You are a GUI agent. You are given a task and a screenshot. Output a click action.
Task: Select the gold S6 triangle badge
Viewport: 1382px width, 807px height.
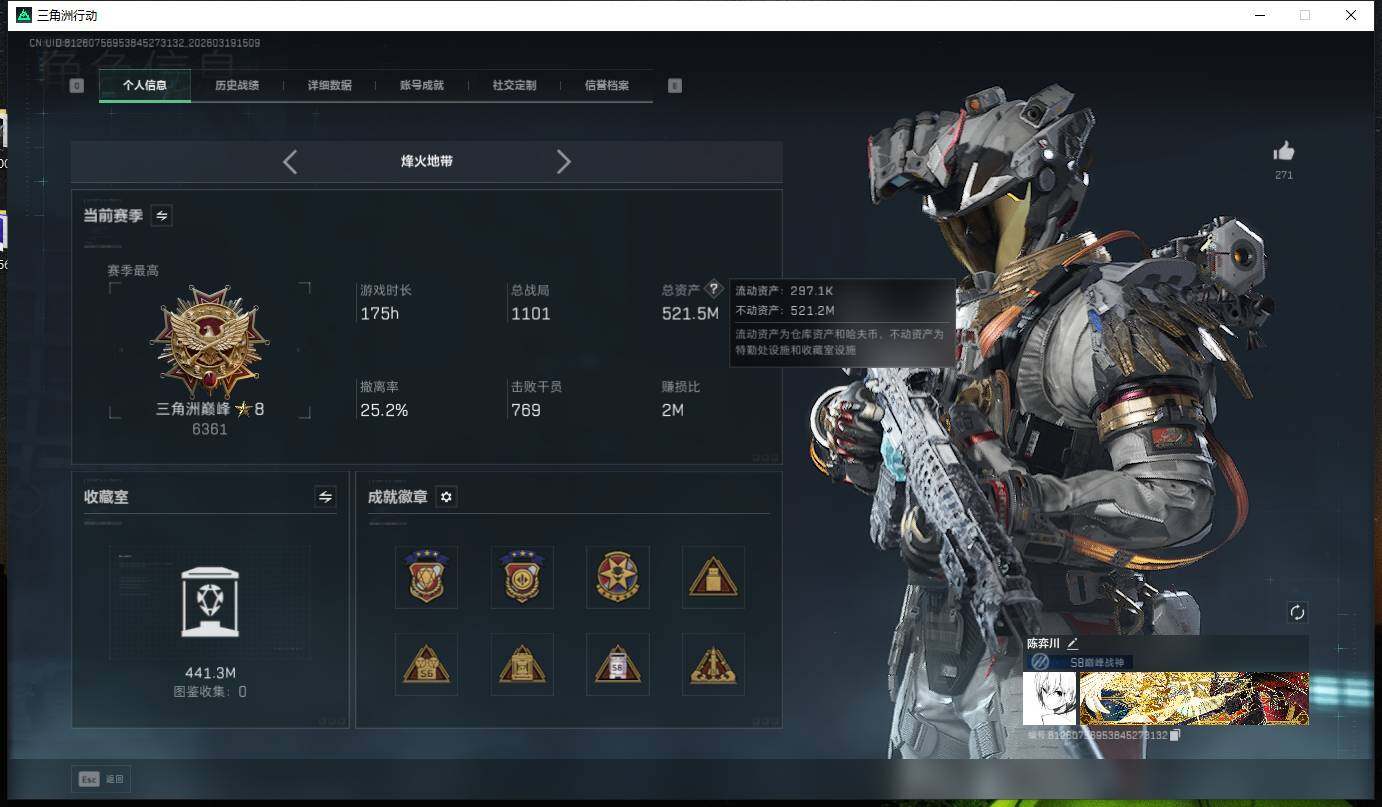426,664
